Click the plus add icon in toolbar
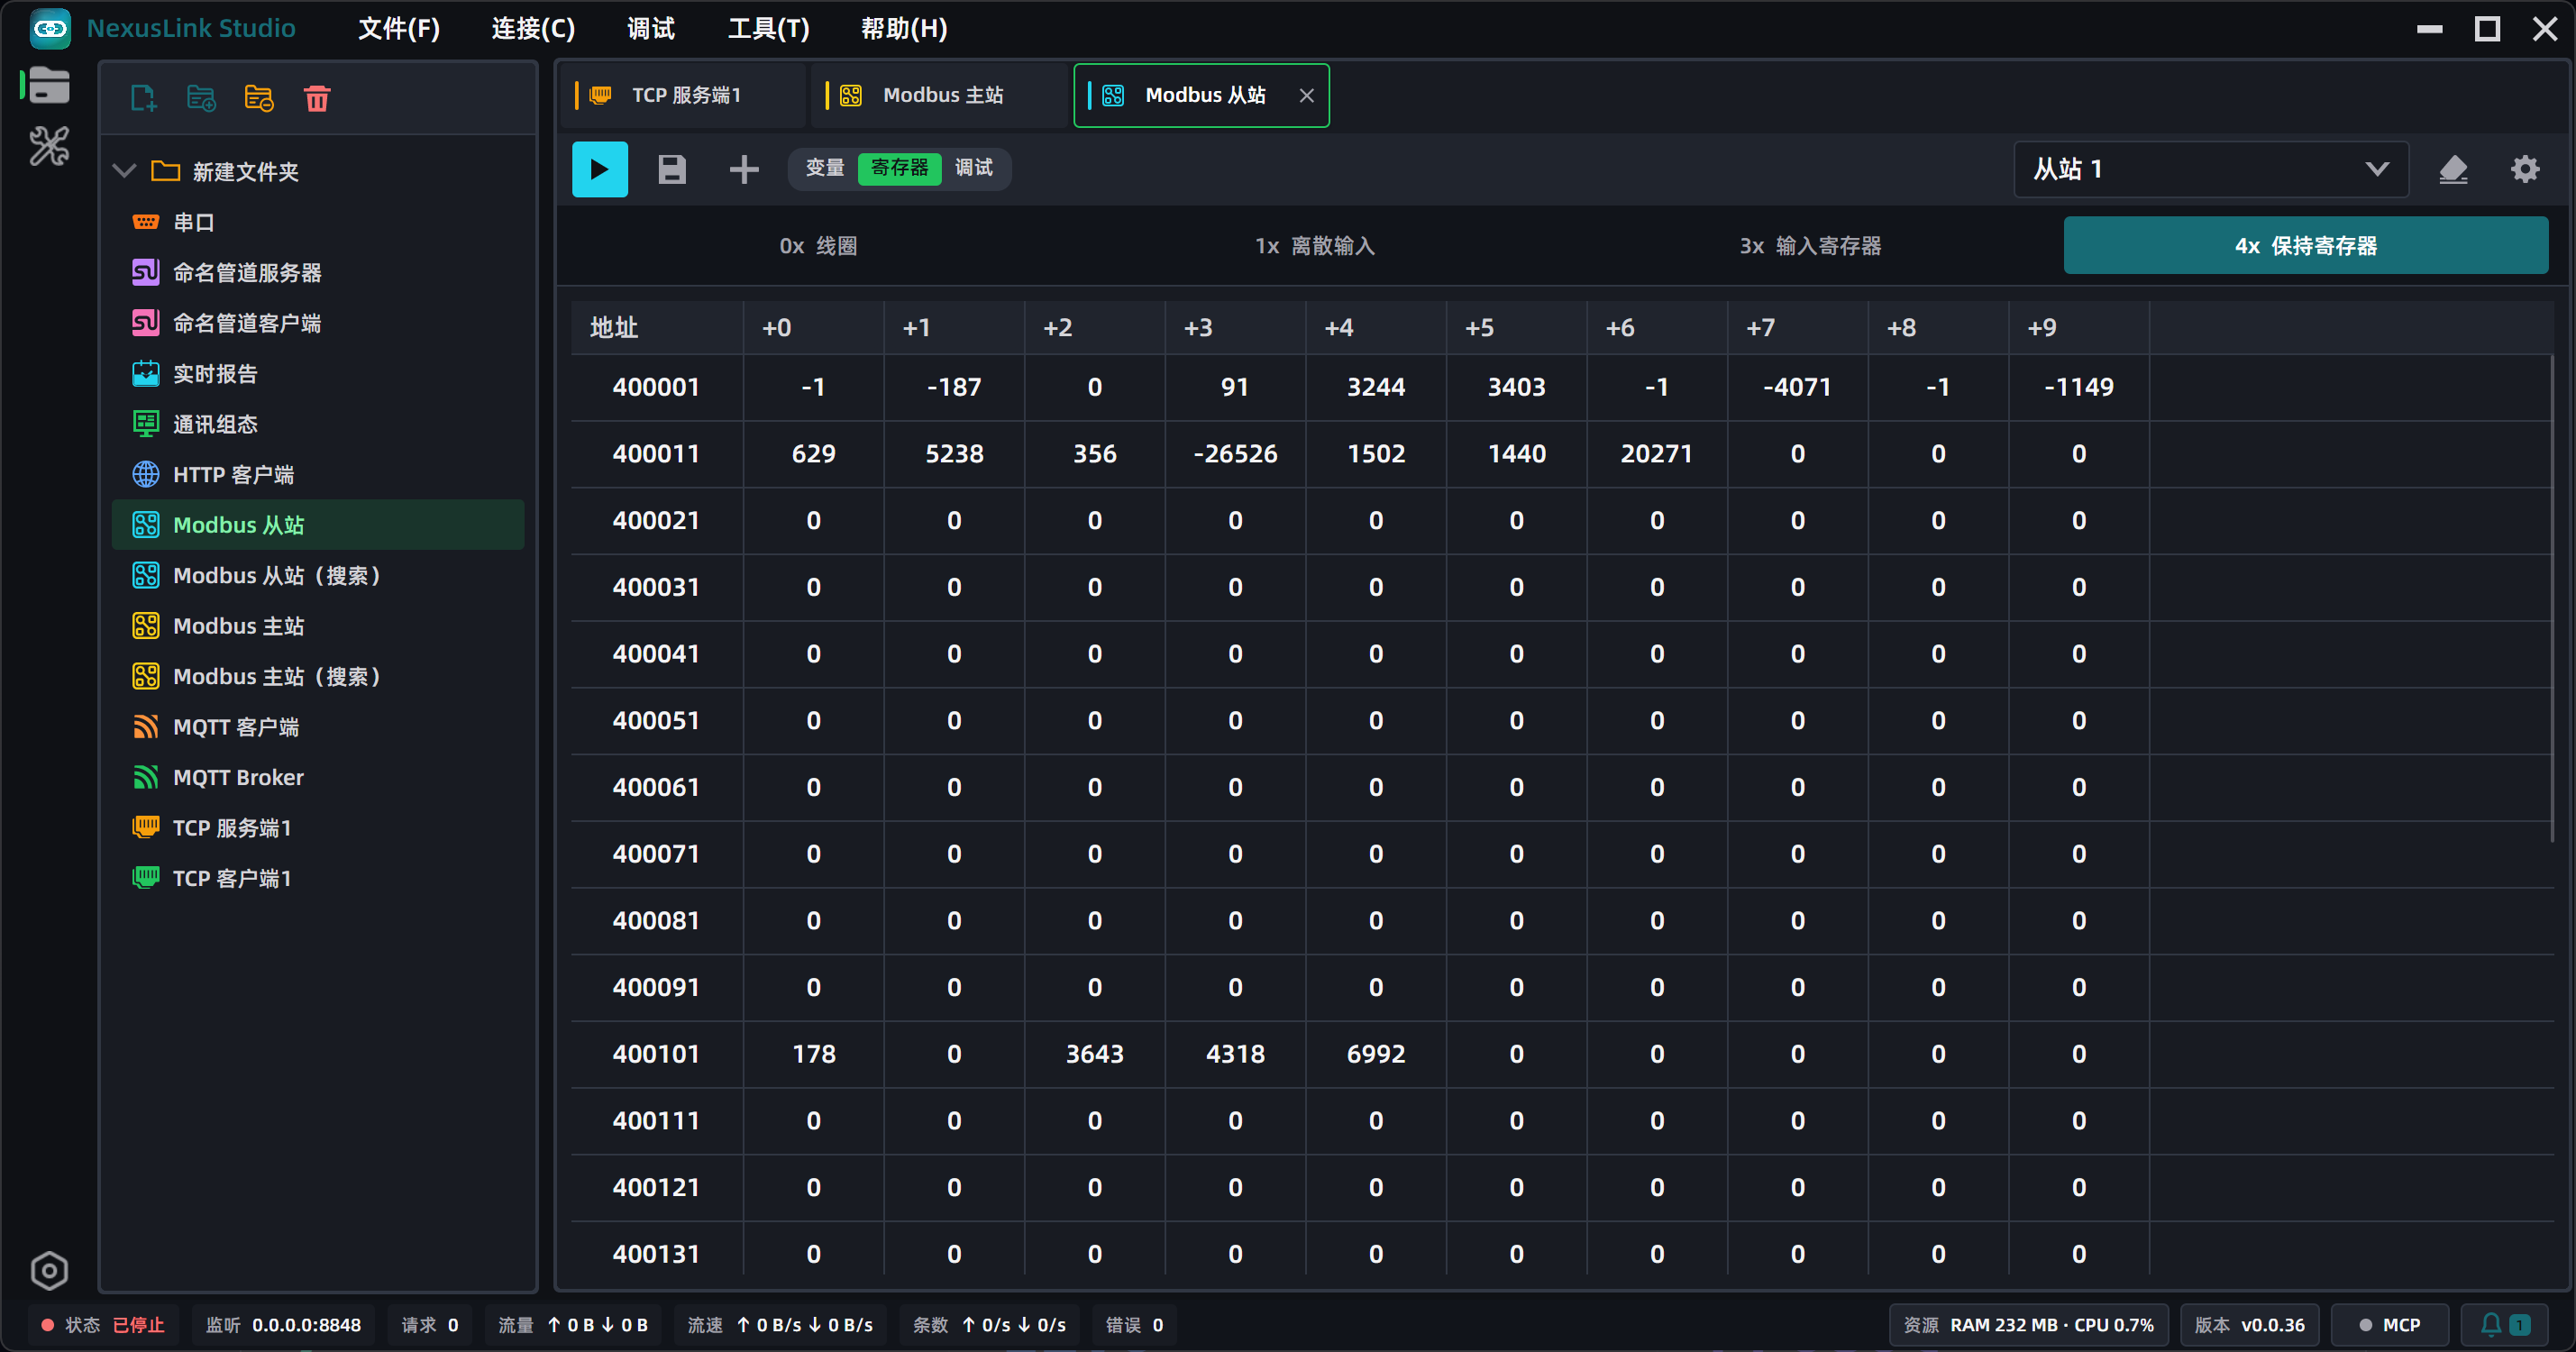The width and height of the screenshot is (2576, 1352). pos(744,169)
